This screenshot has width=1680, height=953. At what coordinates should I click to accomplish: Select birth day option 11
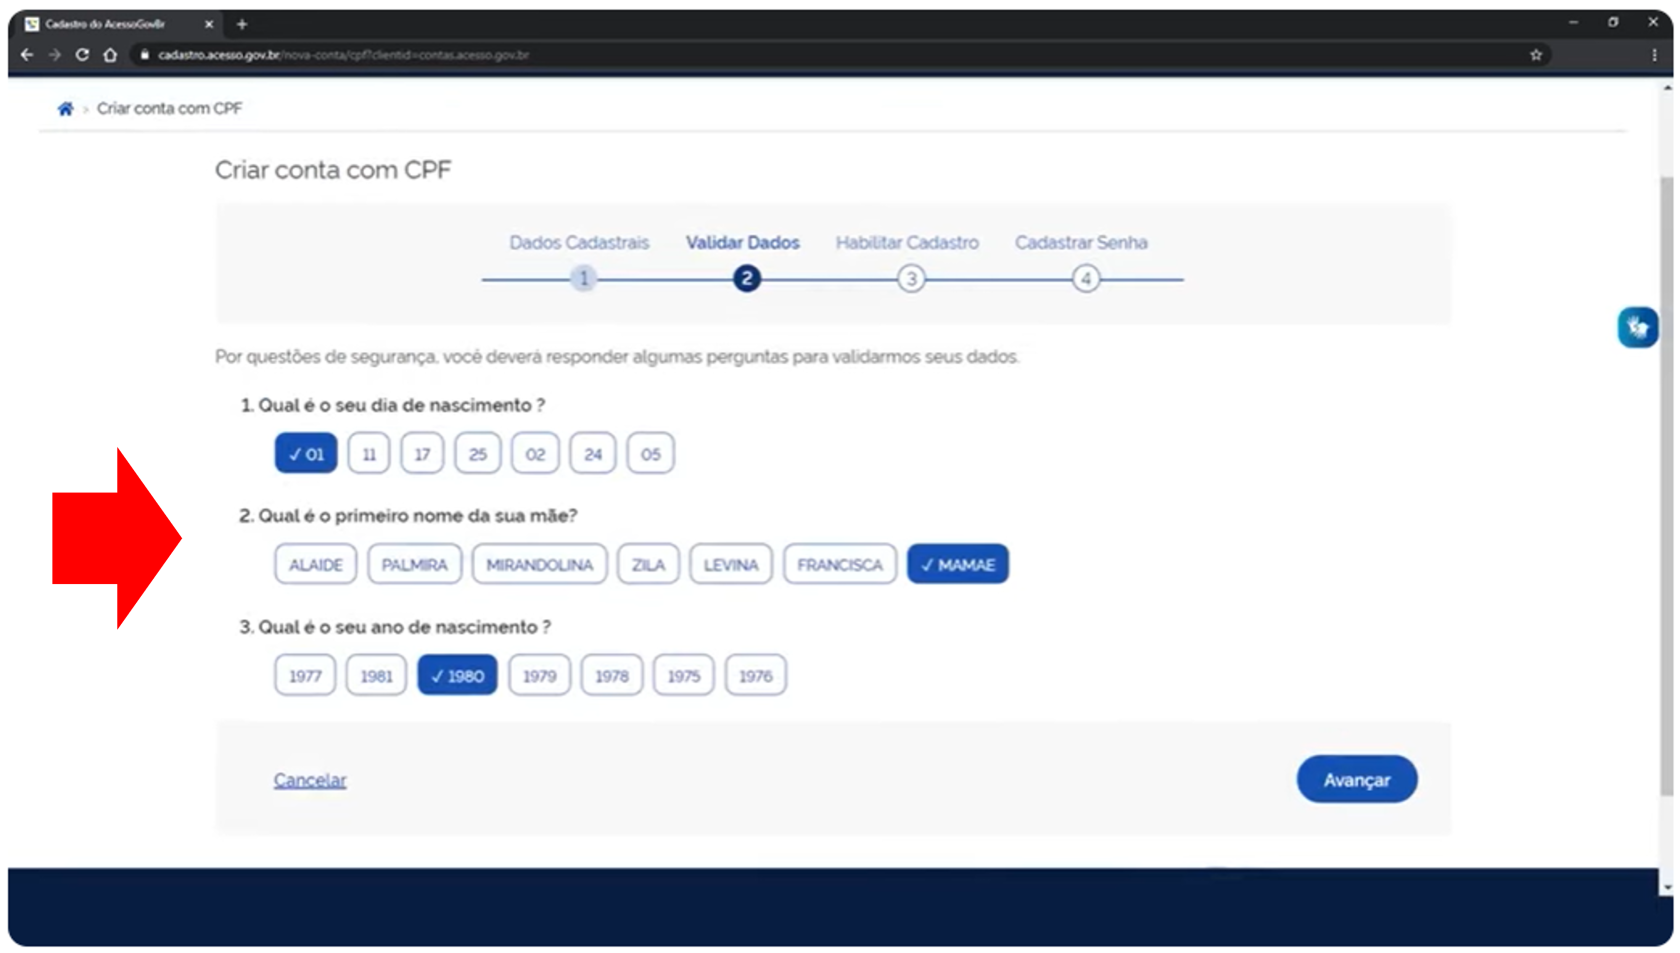click(369, 454)
